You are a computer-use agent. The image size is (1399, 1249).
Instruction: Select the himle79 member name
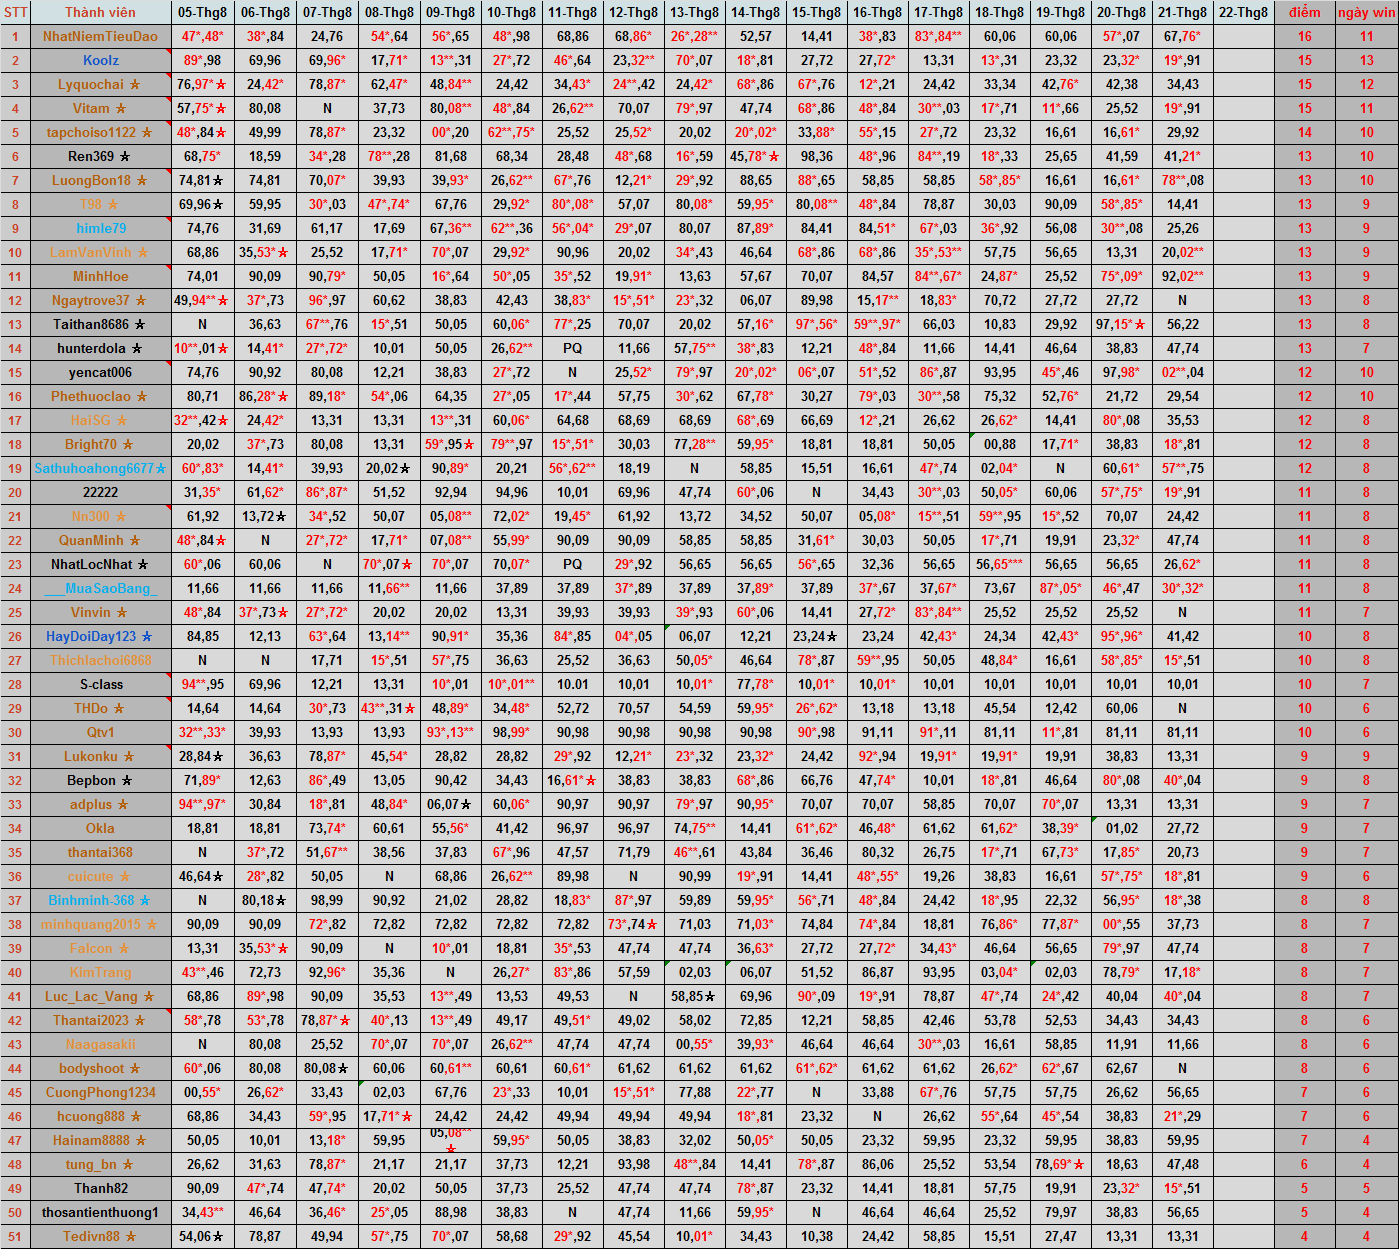coord(100,229)
